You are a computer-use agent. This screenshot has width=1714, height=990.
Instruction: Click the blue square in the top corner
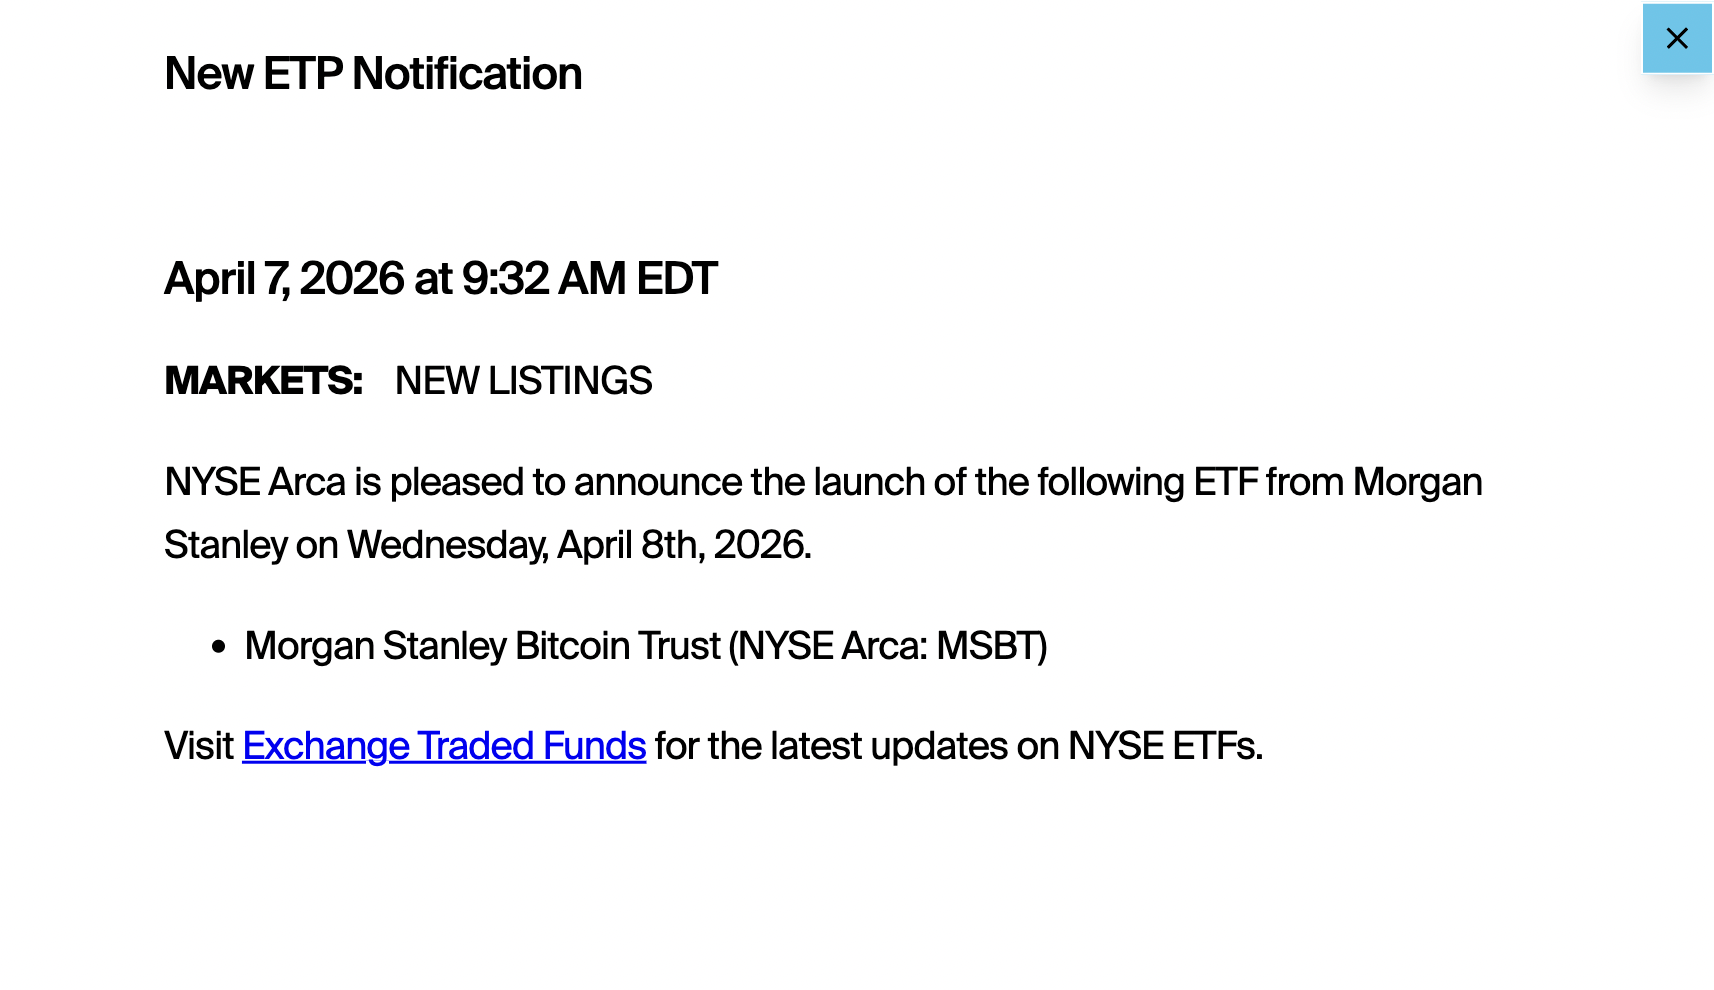pyautogui.click(x=1676, y=38)
